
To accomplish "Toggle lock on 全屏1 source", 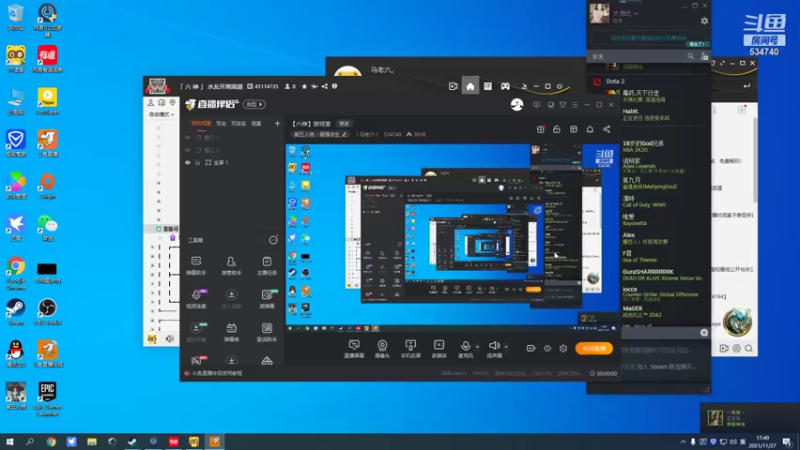I will click(x=198, y=162).
